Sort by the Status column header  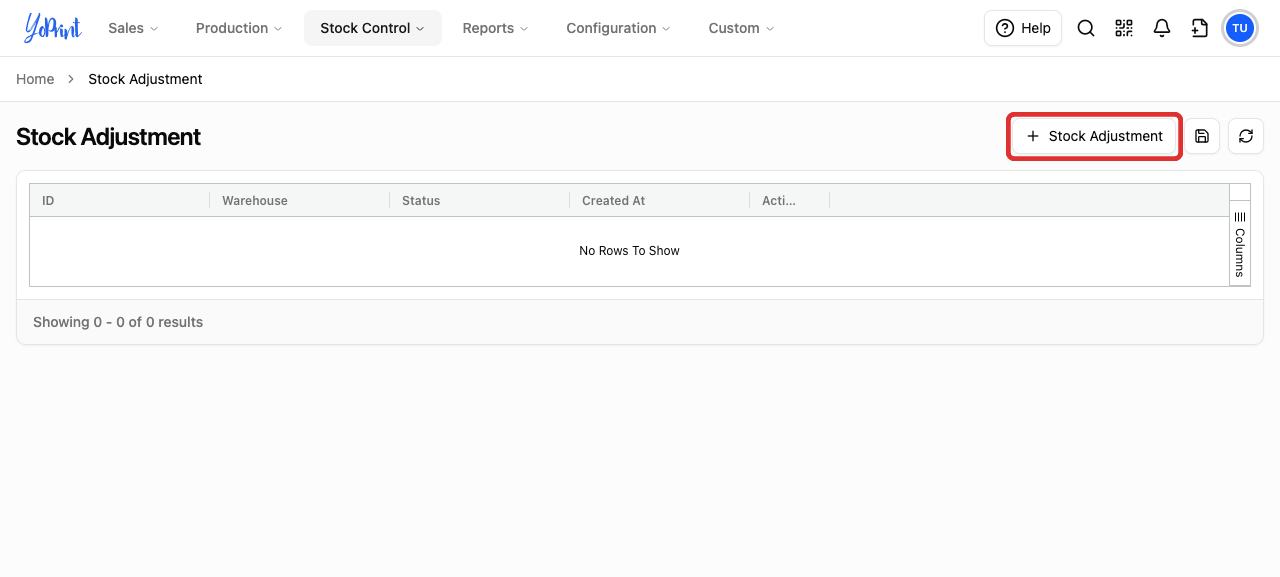(479, 200)
